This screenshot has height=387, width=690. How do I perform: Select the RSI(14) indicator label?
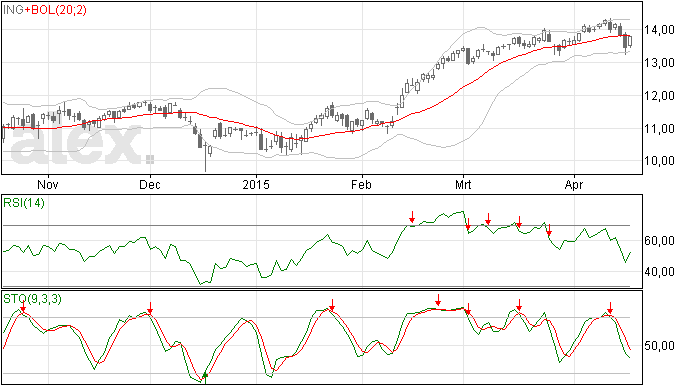[x=24, y=203]
